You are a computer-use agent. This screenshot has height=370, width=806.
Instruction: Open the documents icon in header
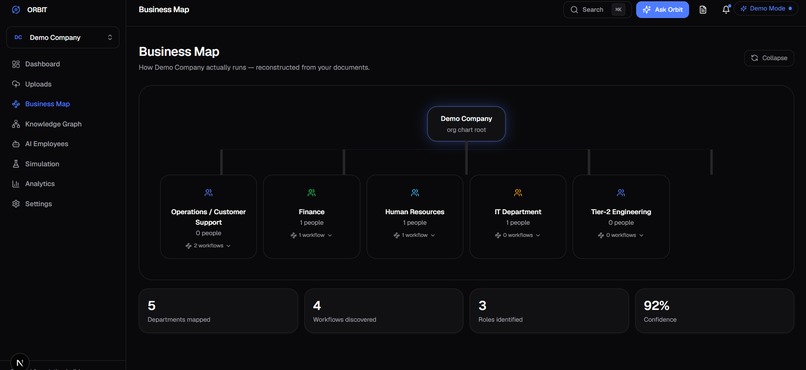coord(703,10)
